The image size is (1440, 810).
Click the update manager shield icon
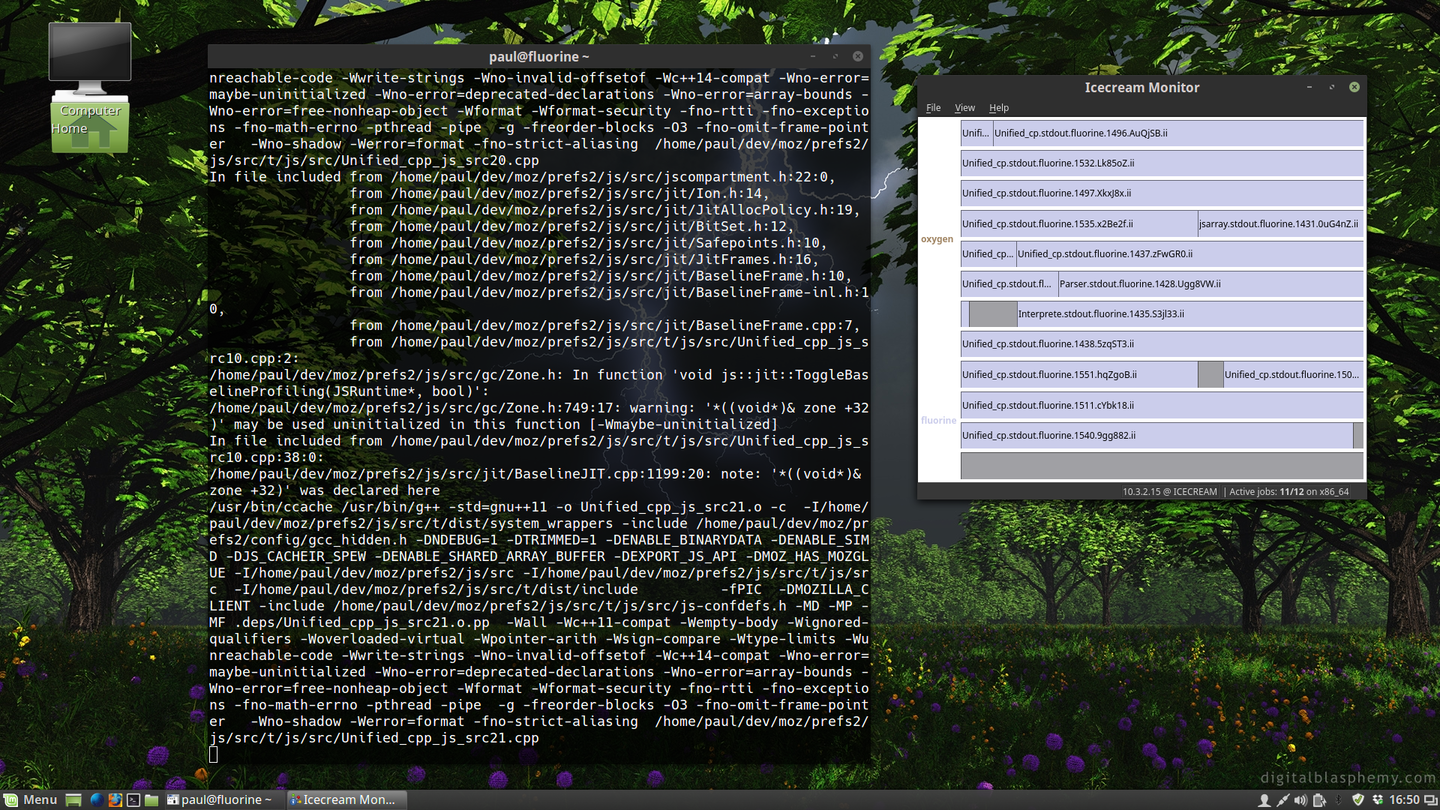pos(1357,800)
